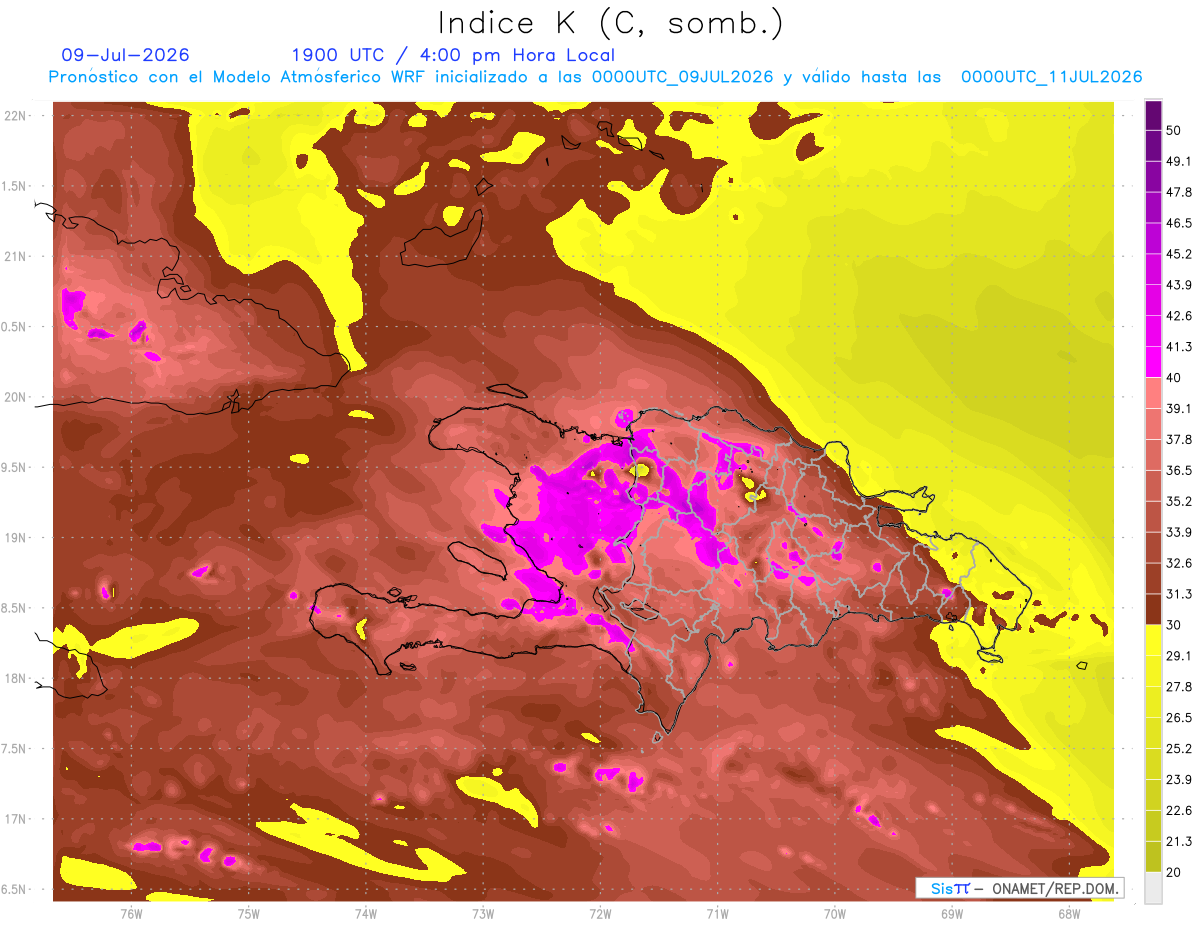Click the latitude label '8.5N'

pos(14,608)
